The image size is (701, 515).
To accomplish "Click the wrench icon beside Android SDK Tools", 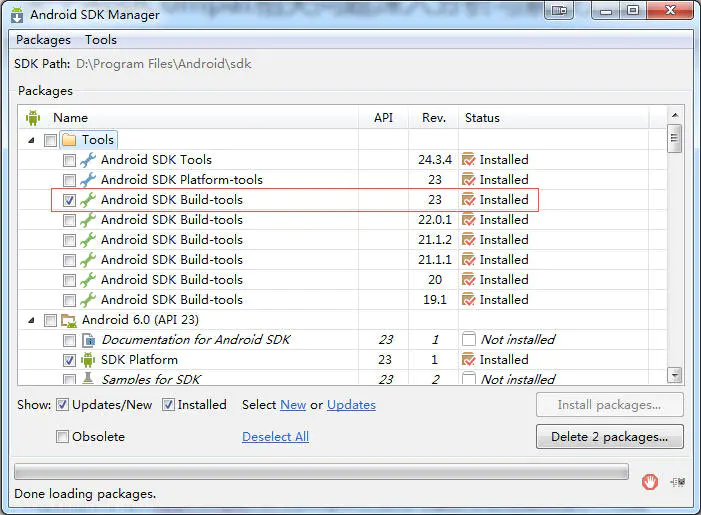I will (88, 160).
